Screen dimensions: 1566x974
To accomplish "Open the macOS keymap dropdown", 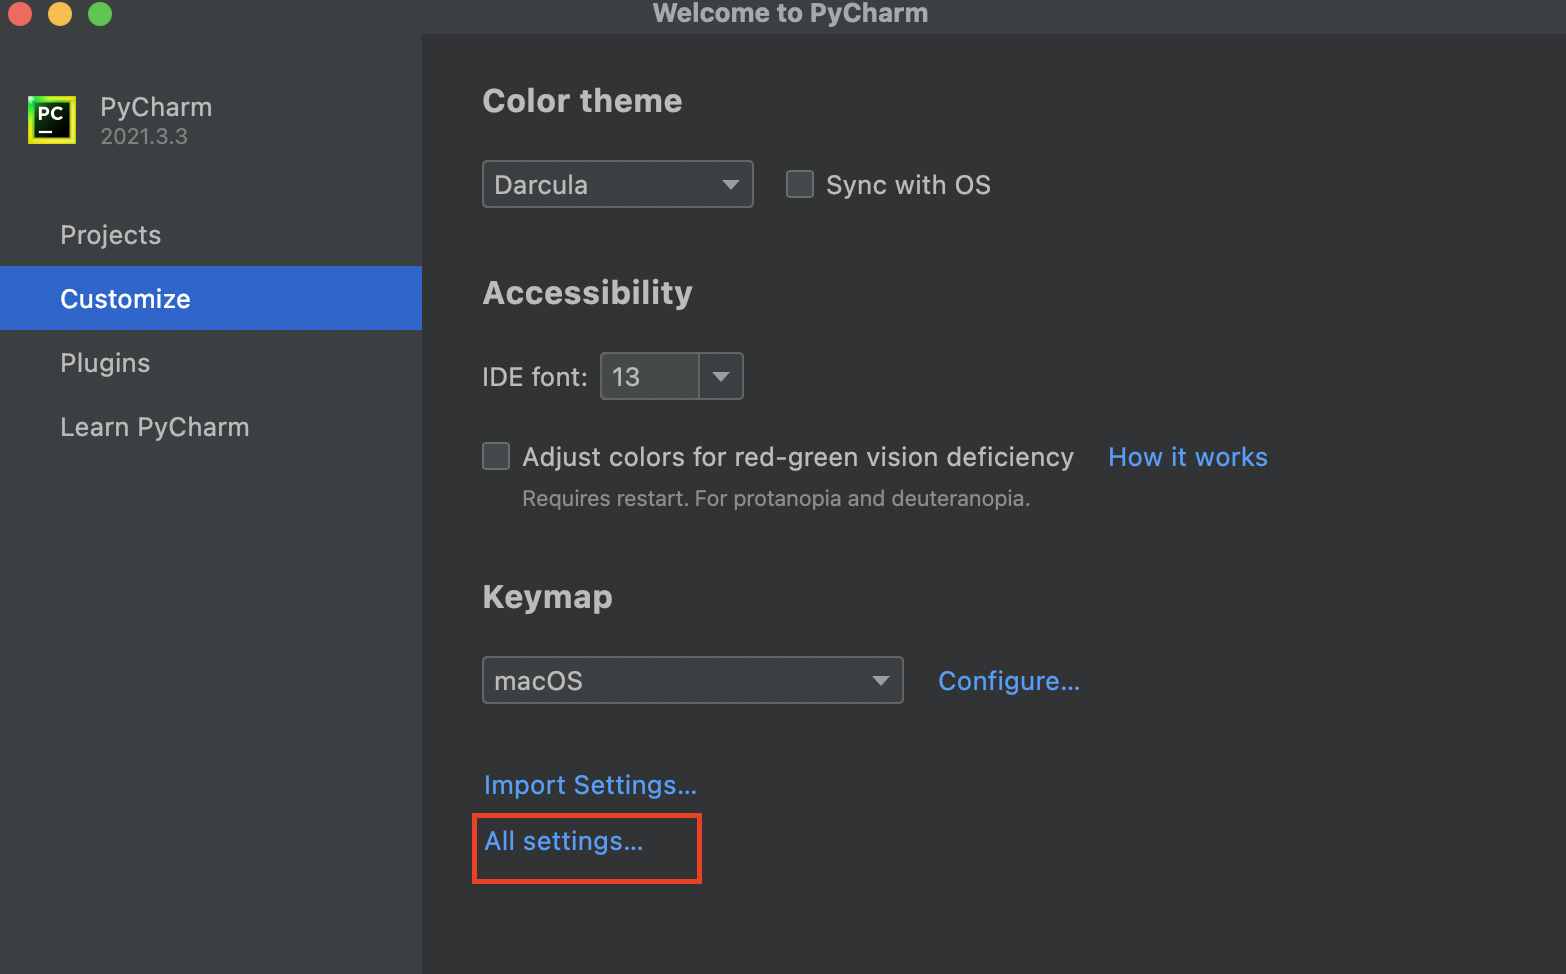I will pyautogui.click(x=693, y=680).
